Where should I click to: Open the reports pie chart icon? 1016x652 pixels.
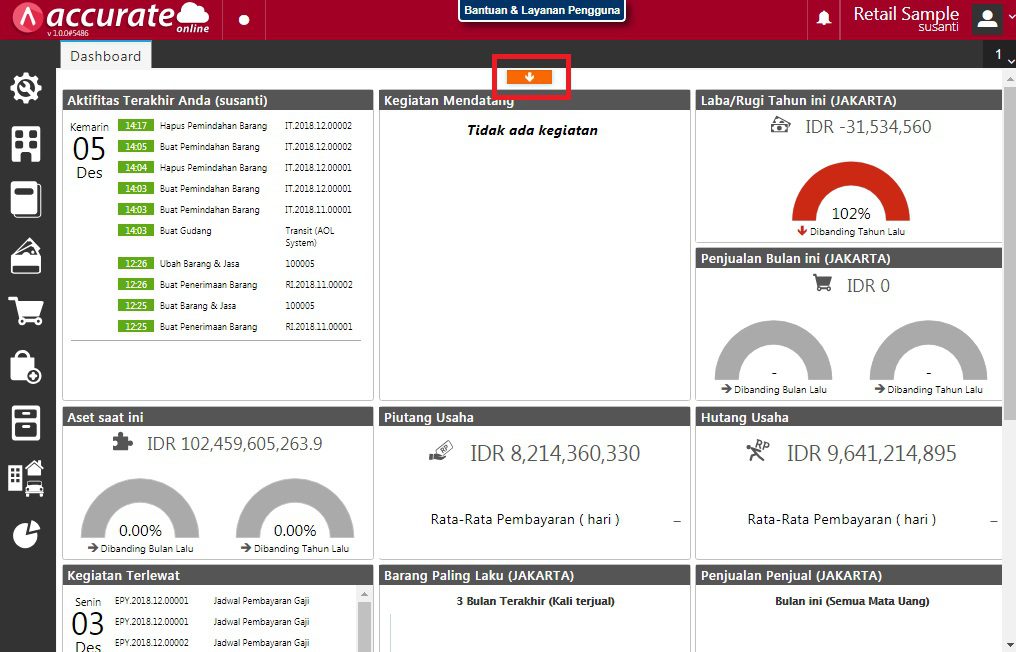point(27,534)
